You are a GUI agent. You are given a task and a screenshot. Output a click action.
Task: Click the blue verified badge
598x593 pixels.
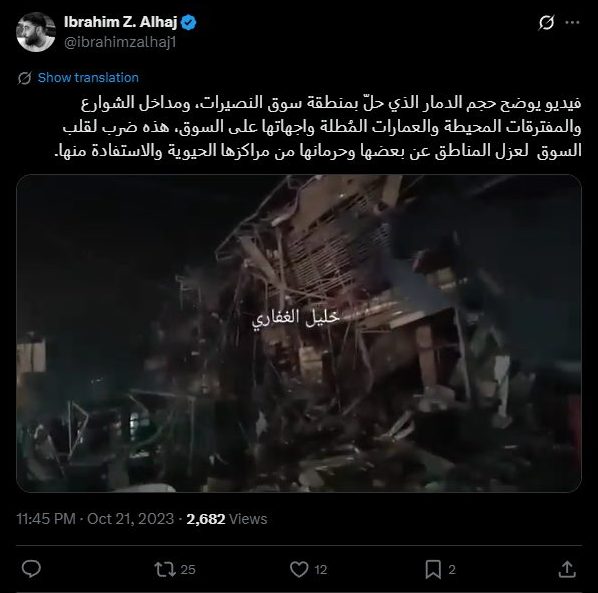click(188, 23)
